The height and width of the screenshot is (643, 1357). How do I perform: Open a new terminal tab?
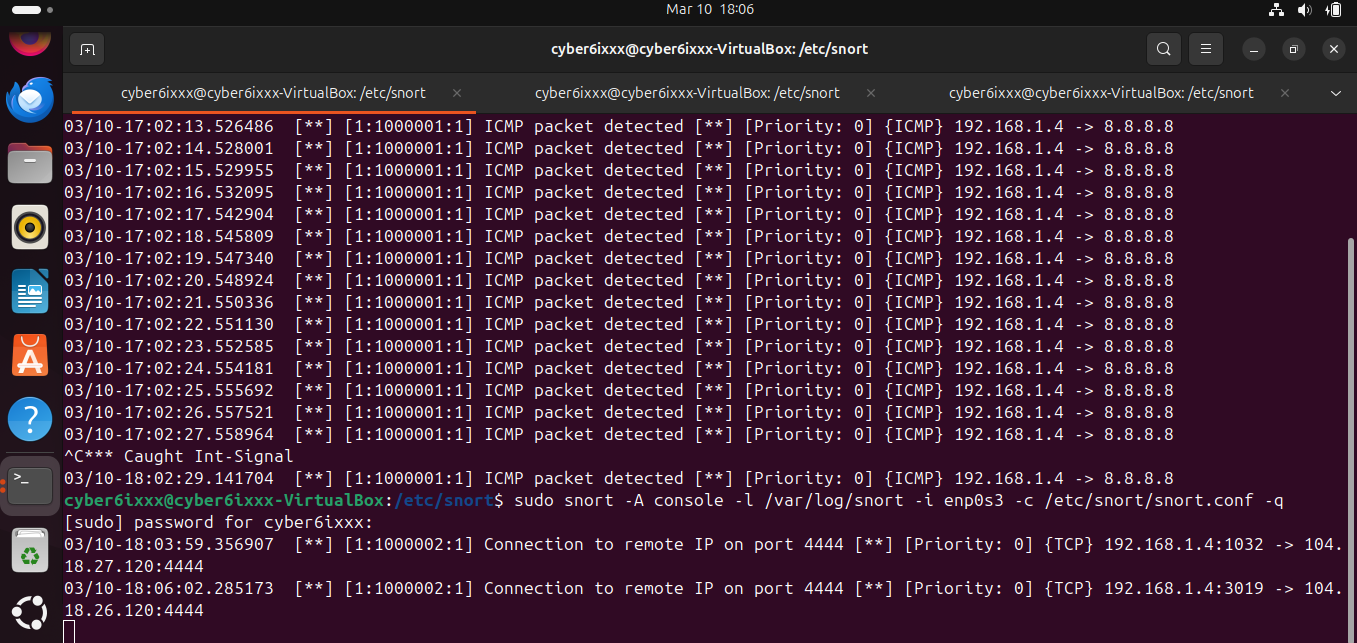coord(87,49)
